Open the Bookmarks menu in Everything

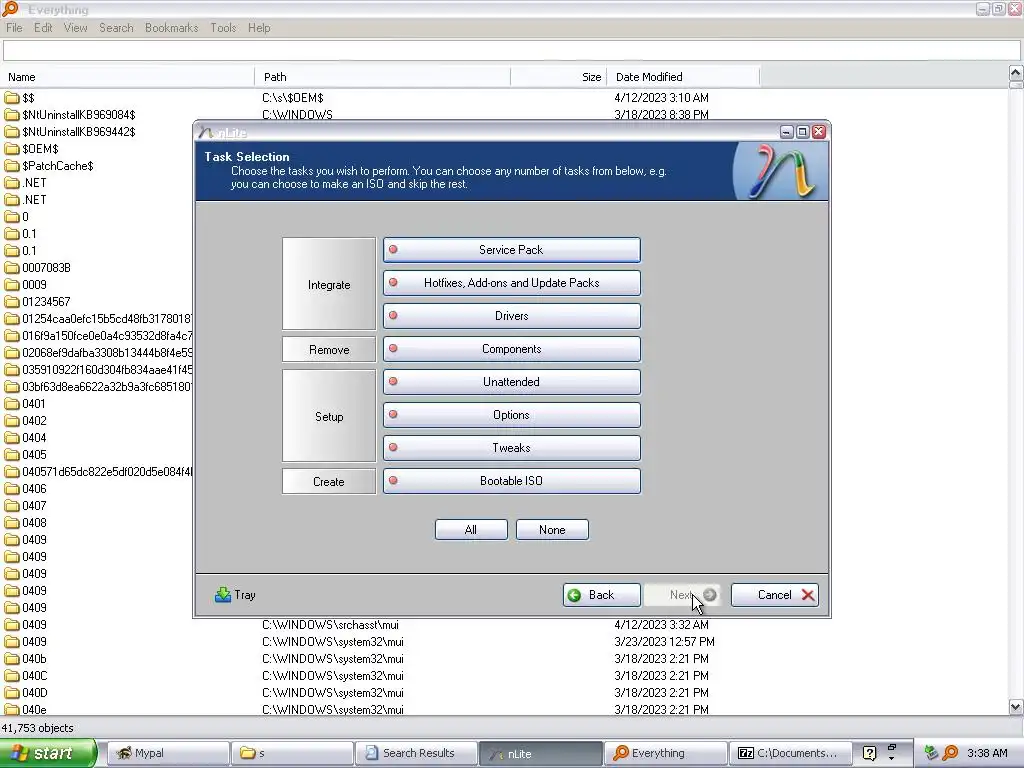coord(171,27)
